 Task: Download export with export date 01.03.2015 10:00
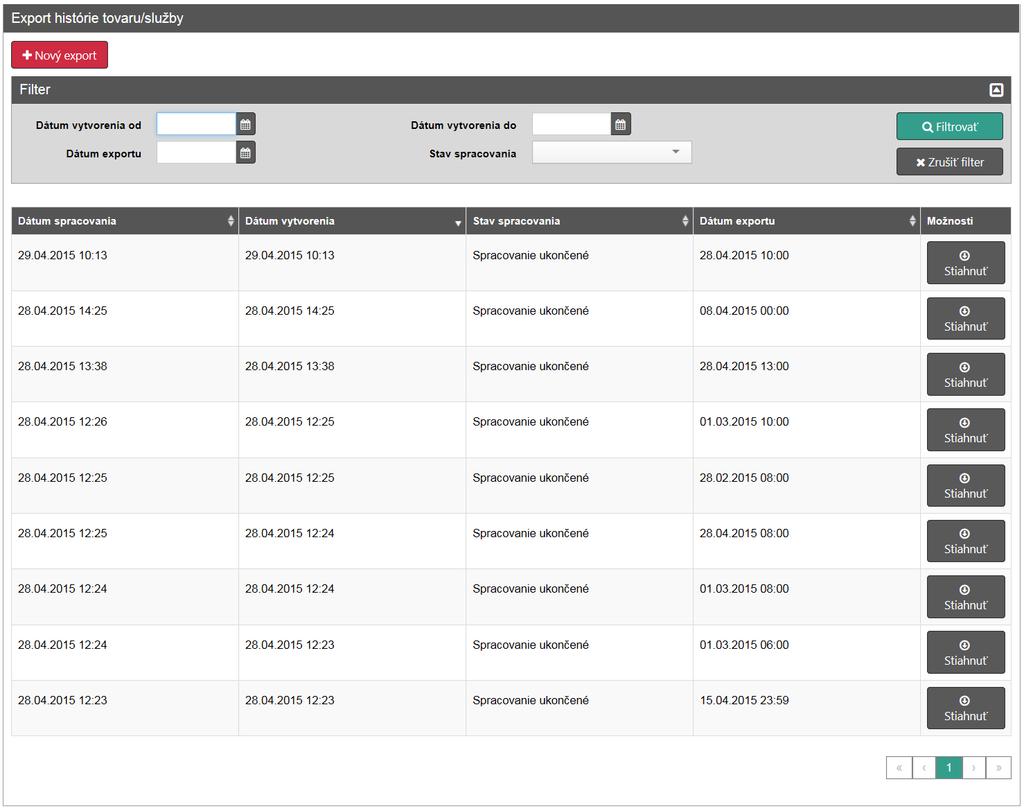[965, 430]
